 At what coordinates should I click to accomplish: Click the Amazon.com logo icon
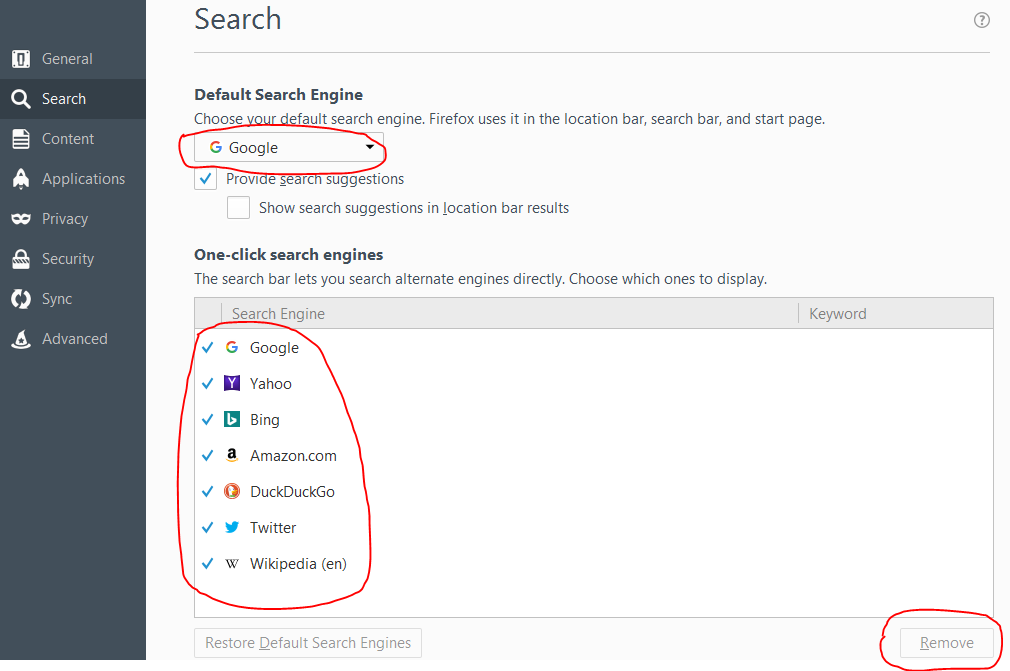point(232,455)
